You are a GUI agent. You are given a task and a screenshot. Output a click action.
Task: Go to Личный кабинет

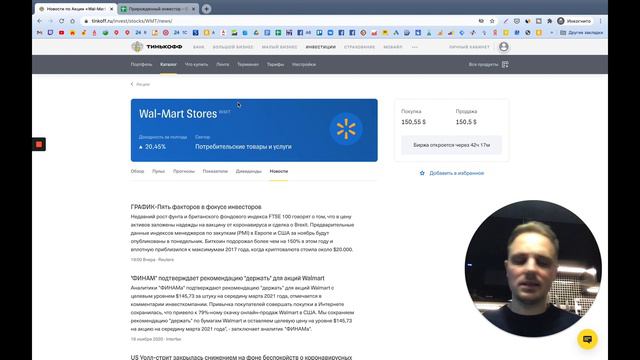[x=469, y=47]
